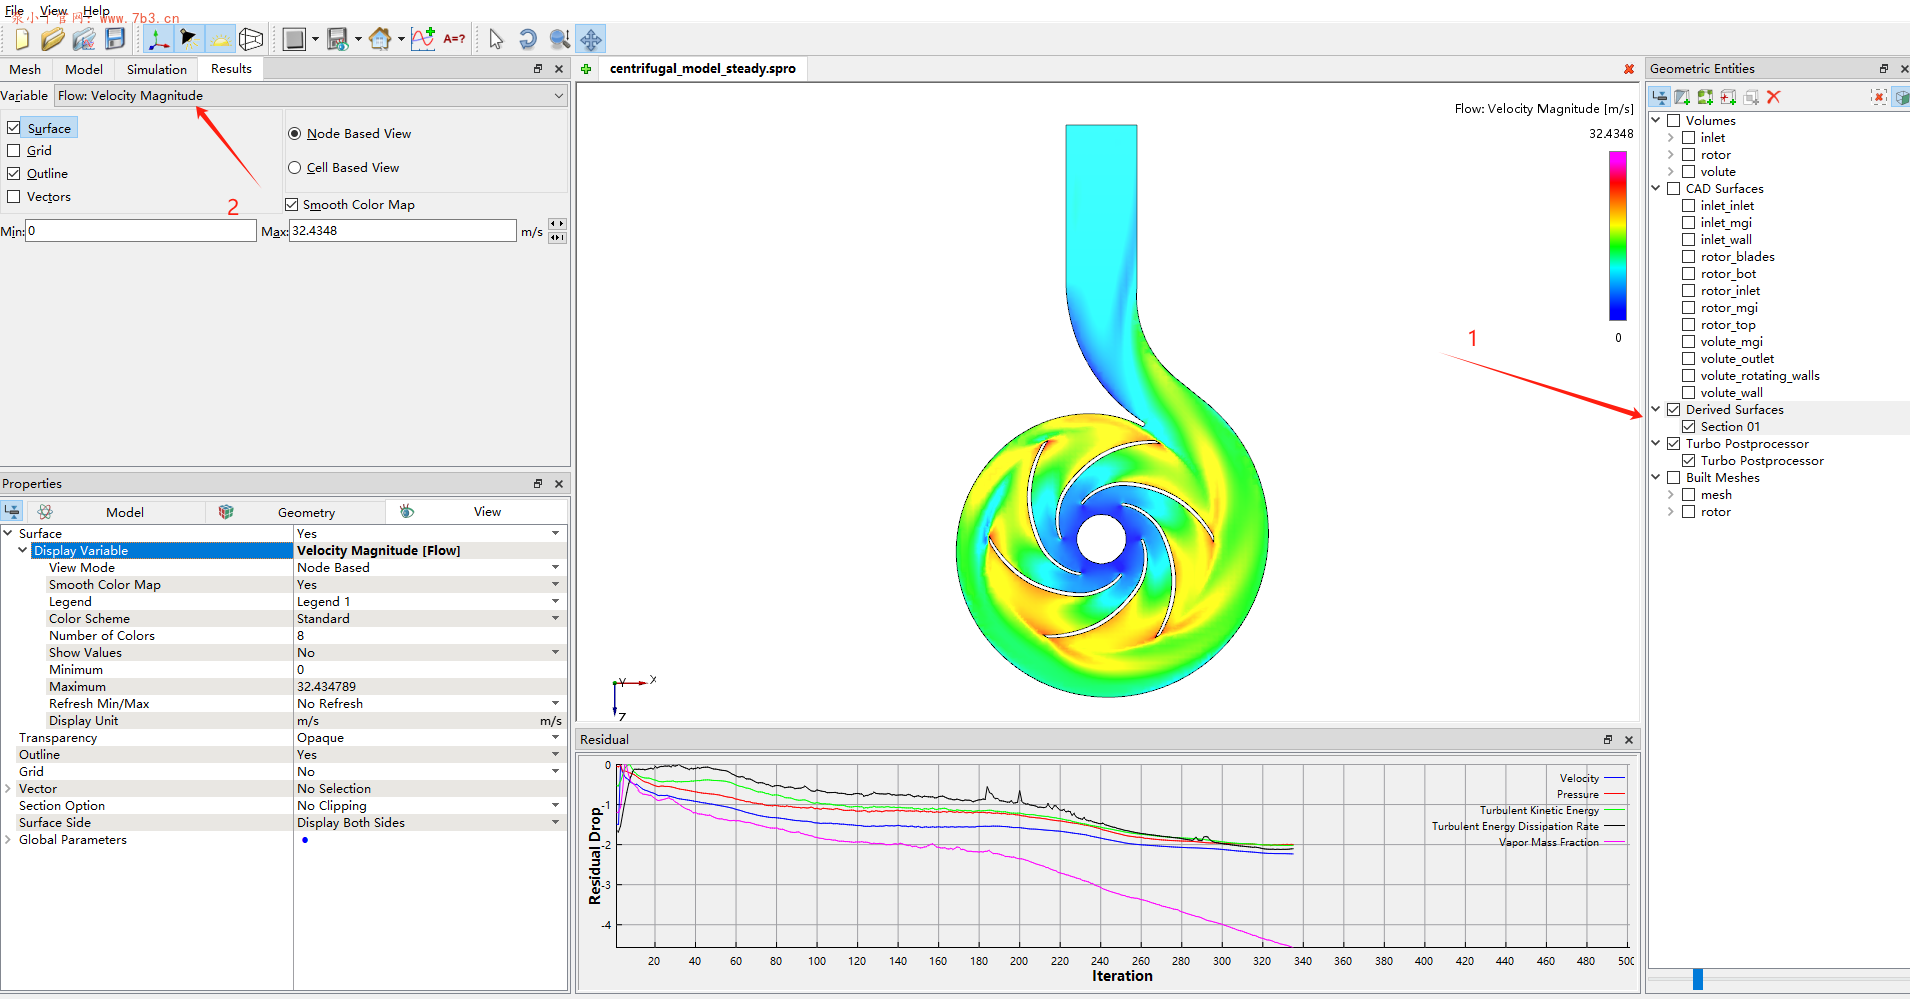
Task: Select the rotate view tool
Action: pos(527,39)
